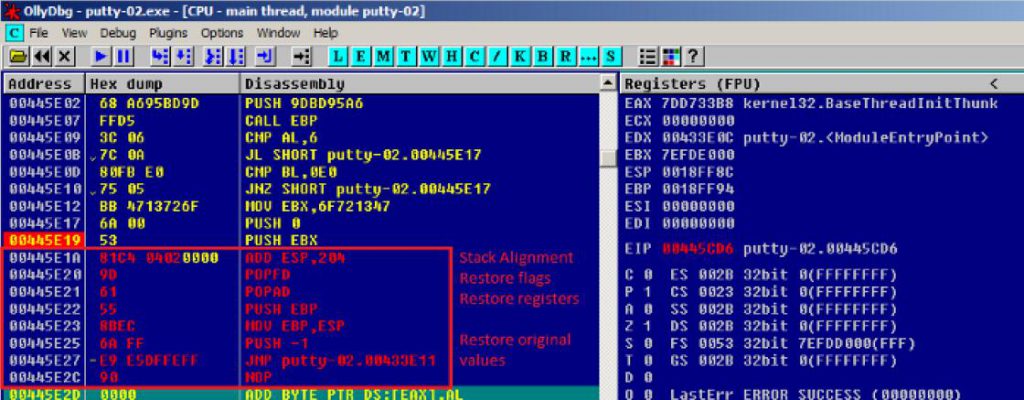
Task: Click the EBX register value 7EFDE000
Action: [697, 155]
